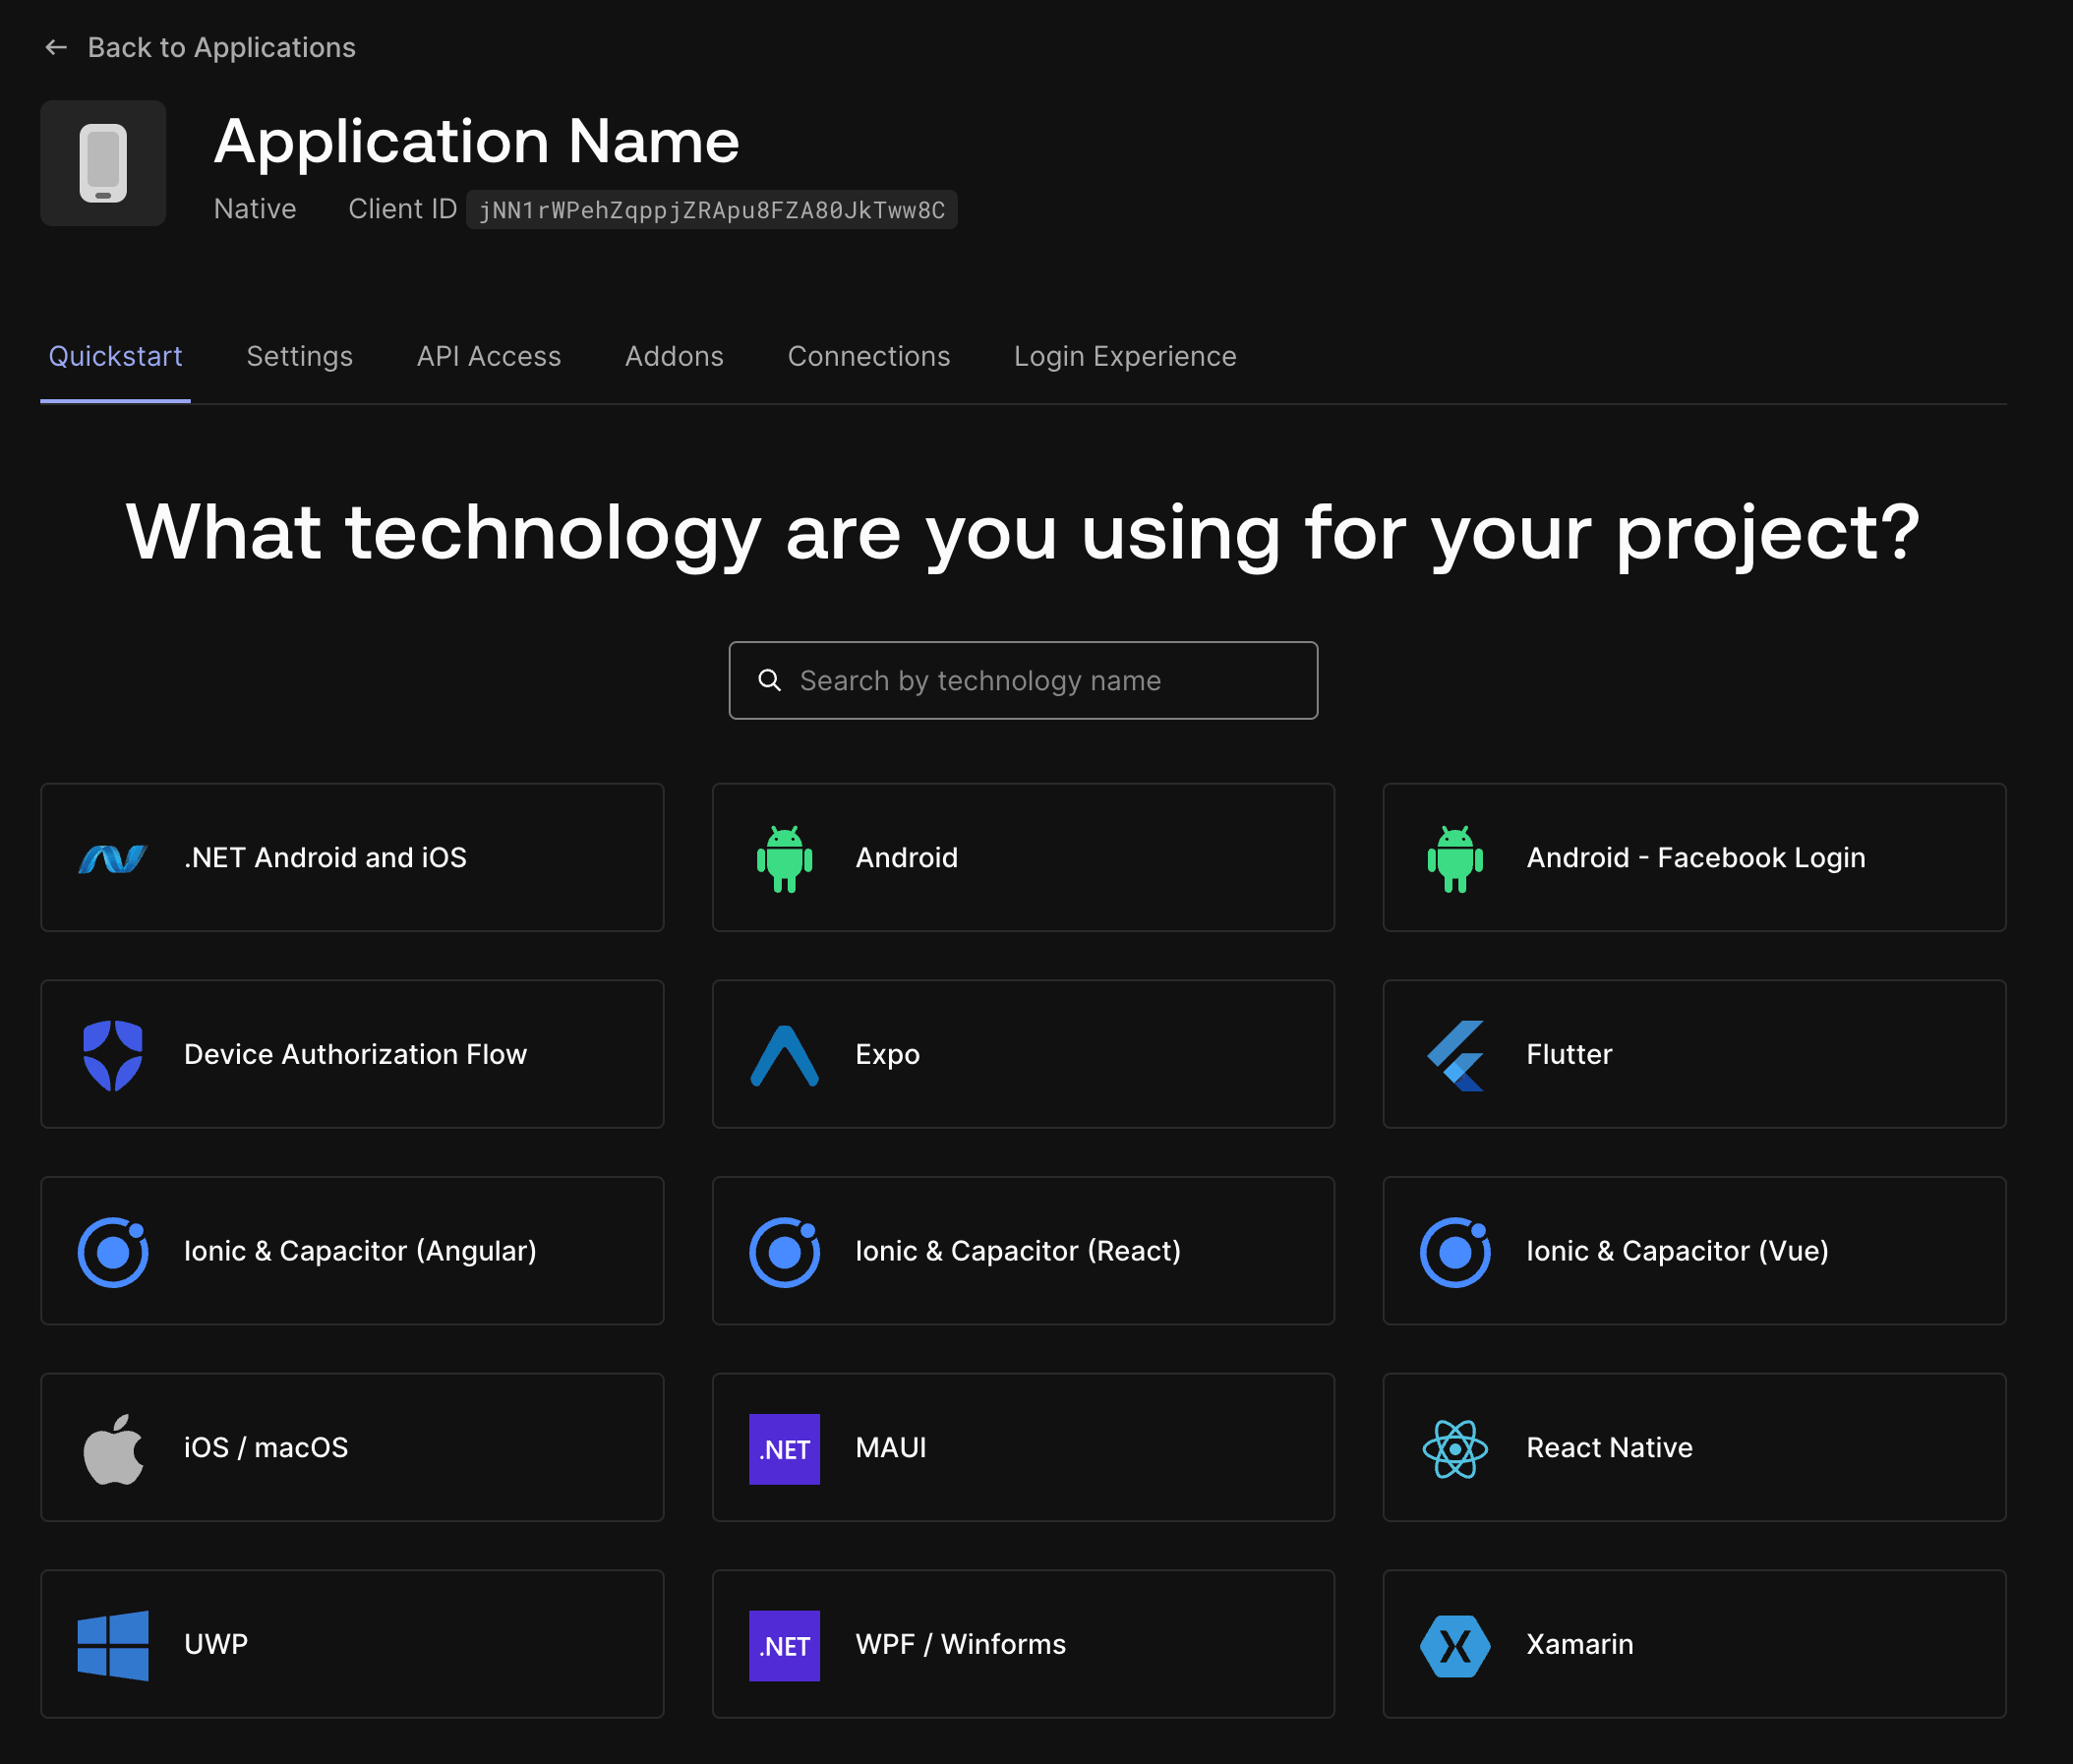Click the .NET Android and iOS wave icon
2073x1764 pixels.
113,858
